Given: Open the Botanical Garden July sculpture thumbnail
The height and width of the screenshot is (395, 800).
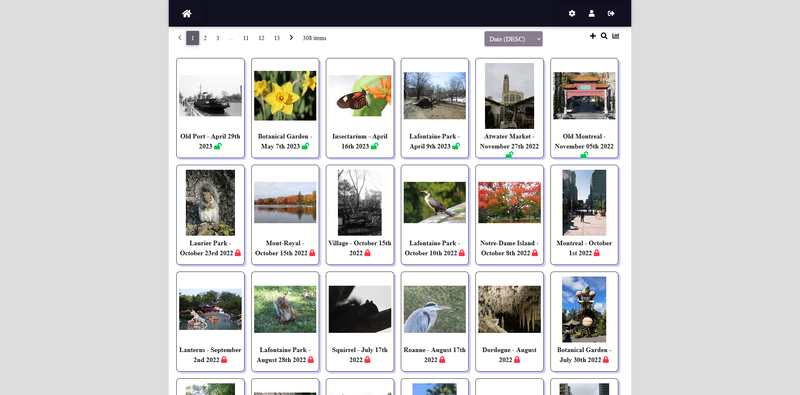Looking at the screenshot, I should click(x=584, y=309).
